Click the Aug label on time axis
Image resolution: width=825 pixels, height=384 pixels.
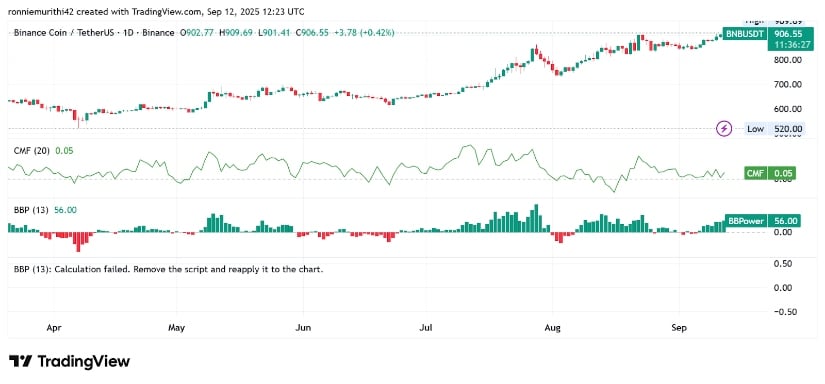click(x=552, y=328)
